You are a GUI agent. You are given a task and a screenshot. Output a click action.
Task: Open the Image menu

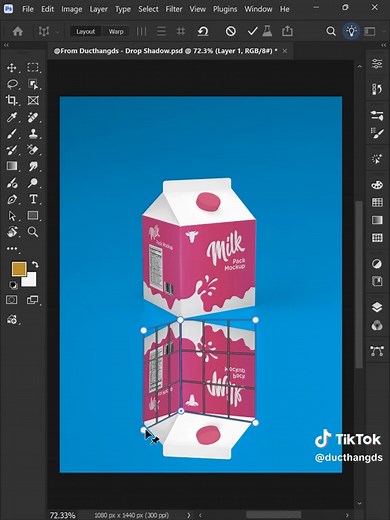click(x=71, y=9)
